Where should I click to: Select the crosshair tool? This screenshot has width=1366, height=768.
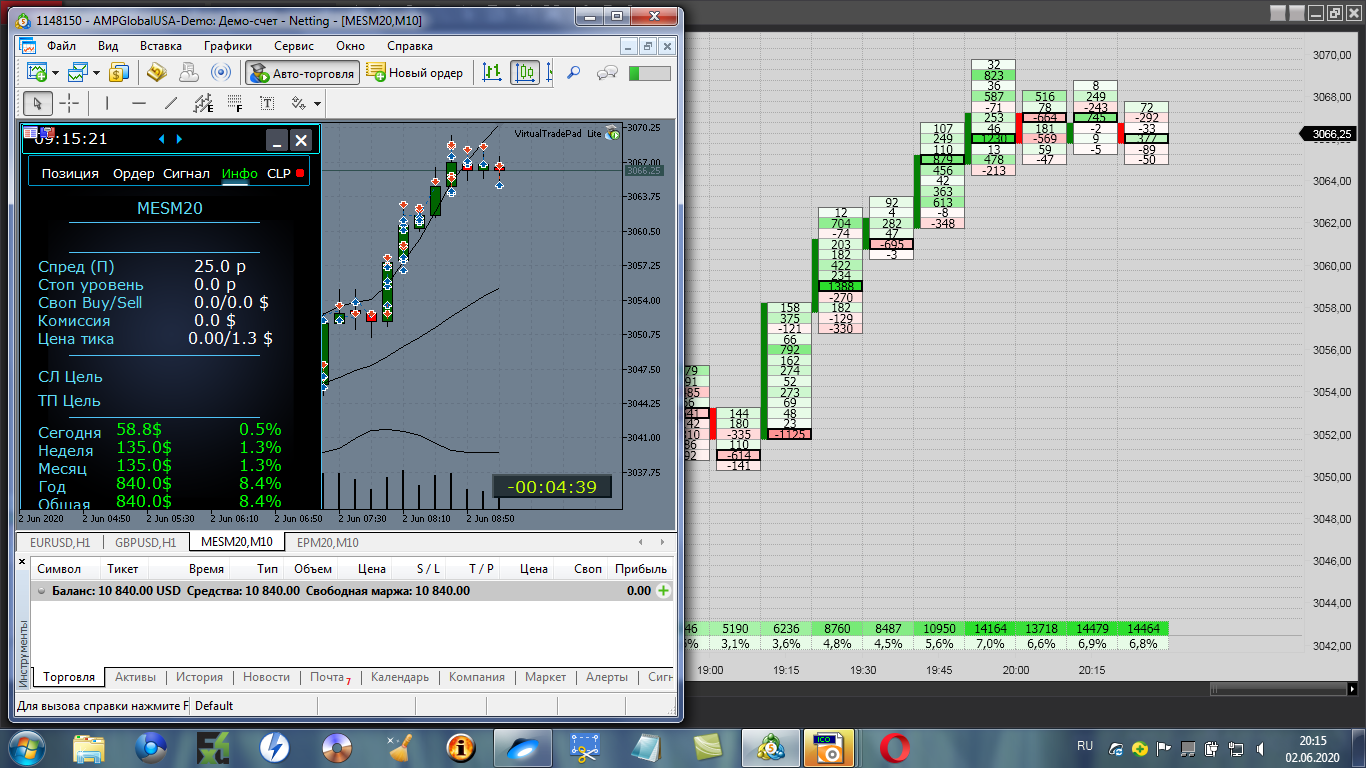coord(69,103)
